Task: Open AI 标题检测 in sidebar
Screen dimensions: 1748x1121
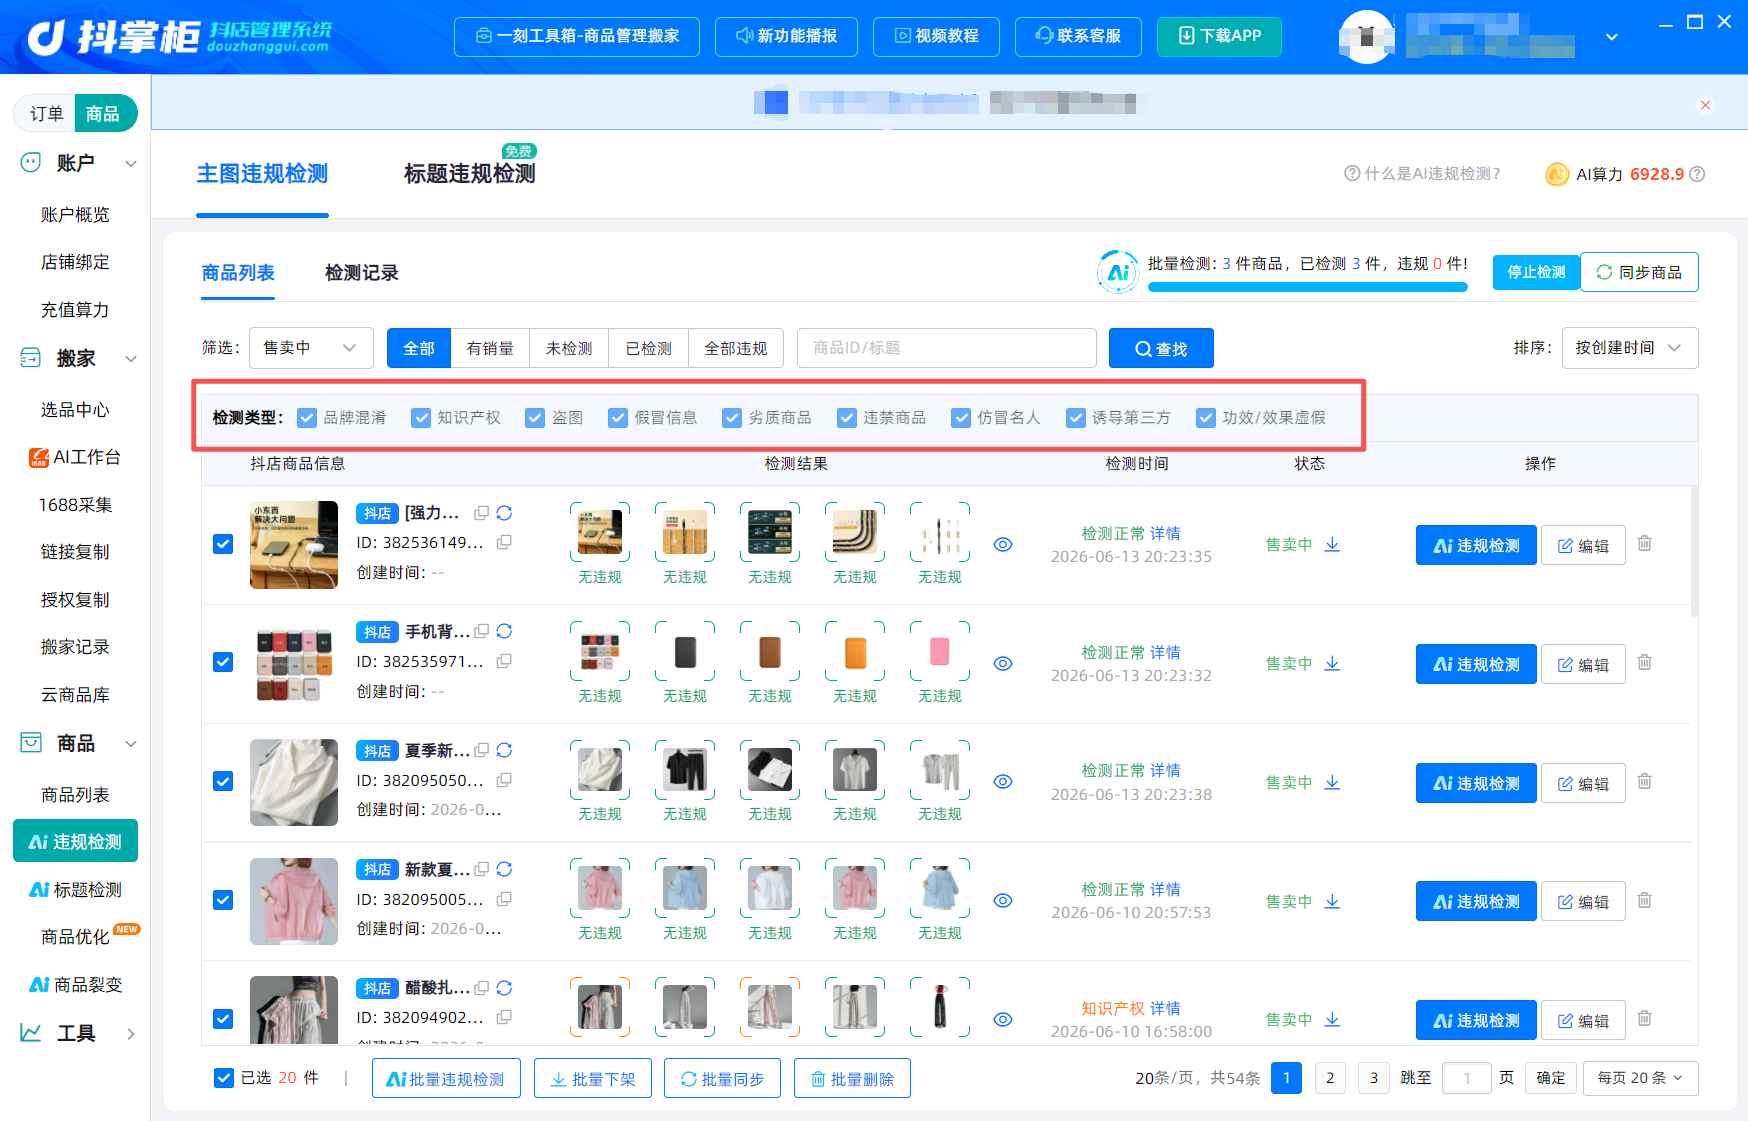Action: point(76,890)
